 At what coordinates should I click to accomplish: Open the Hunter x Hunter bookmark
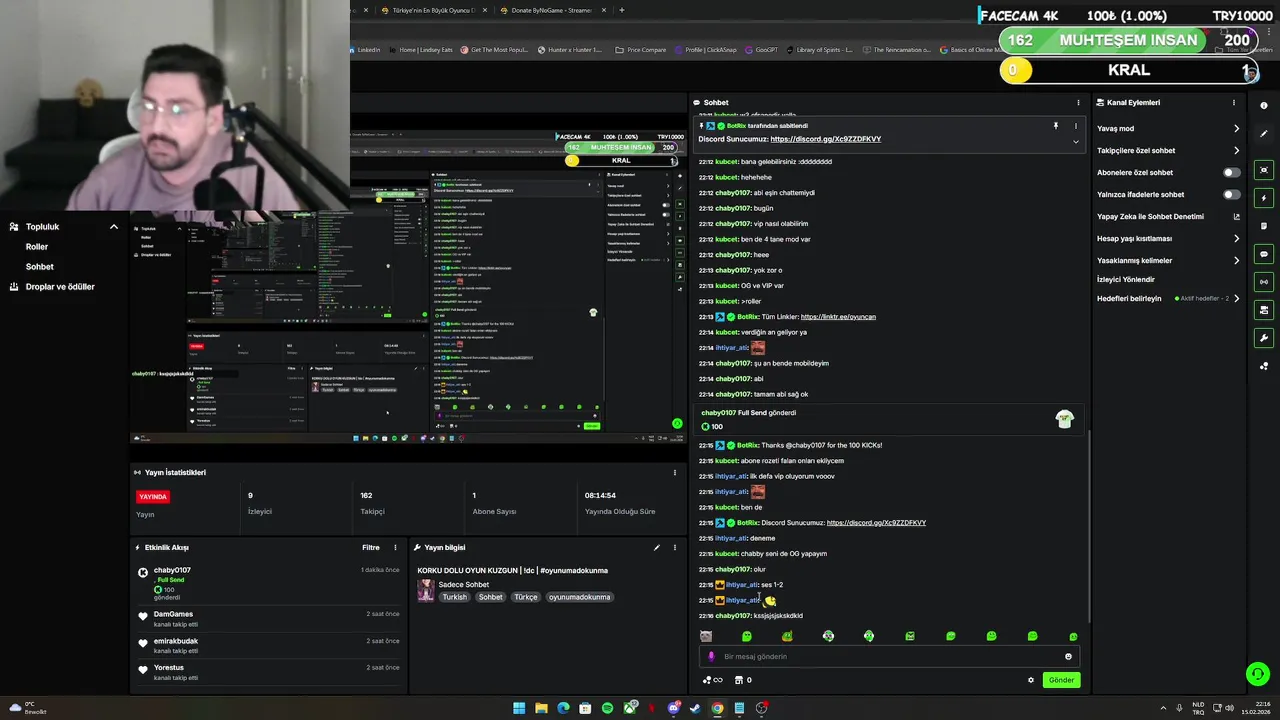(x=570, y=49)
